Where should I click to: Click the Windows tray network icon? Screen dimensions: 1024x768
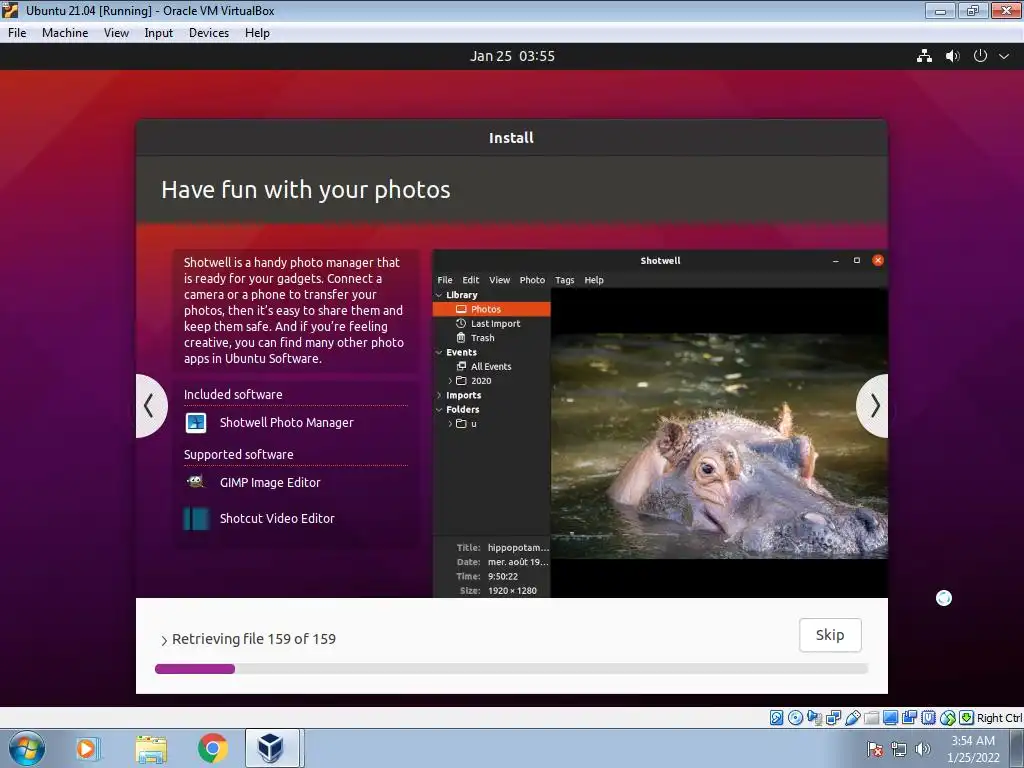point(899,749)
